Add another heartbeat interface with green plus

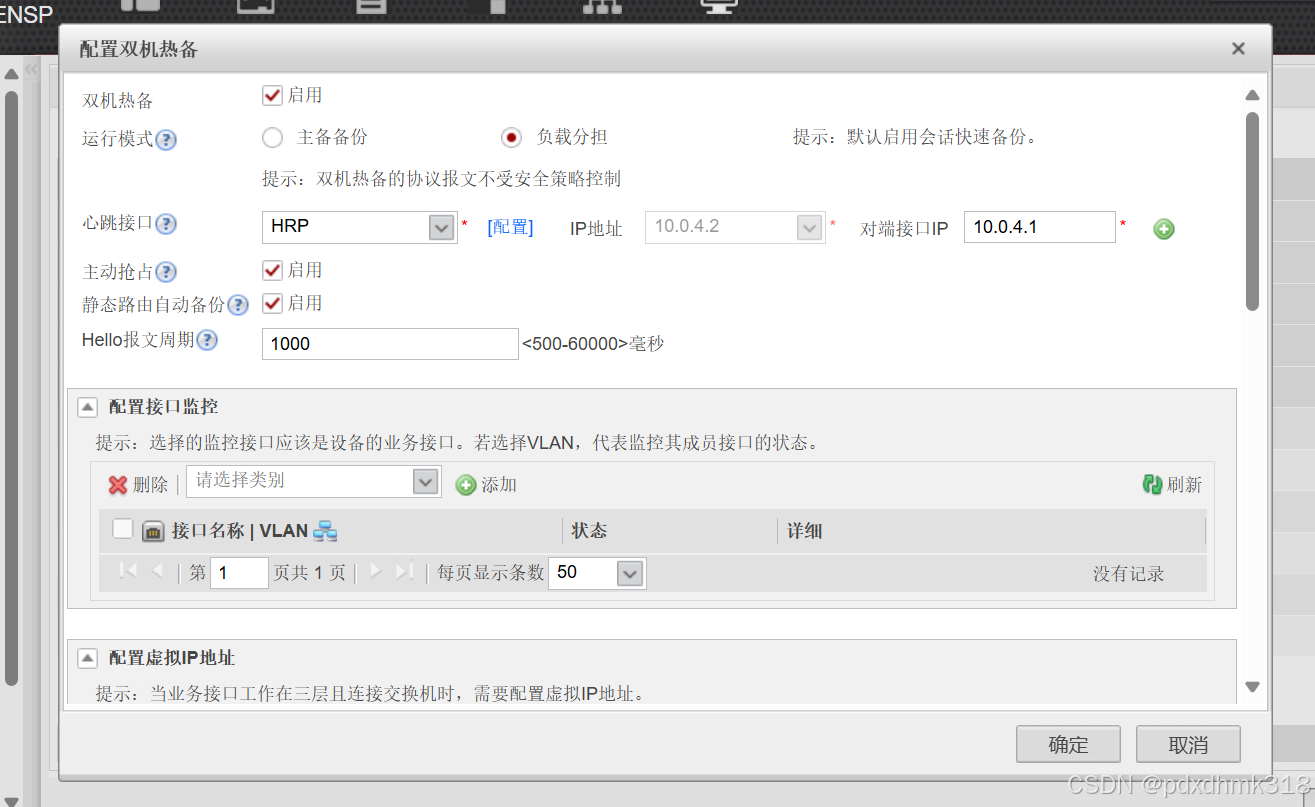(x=1163, y=229)
